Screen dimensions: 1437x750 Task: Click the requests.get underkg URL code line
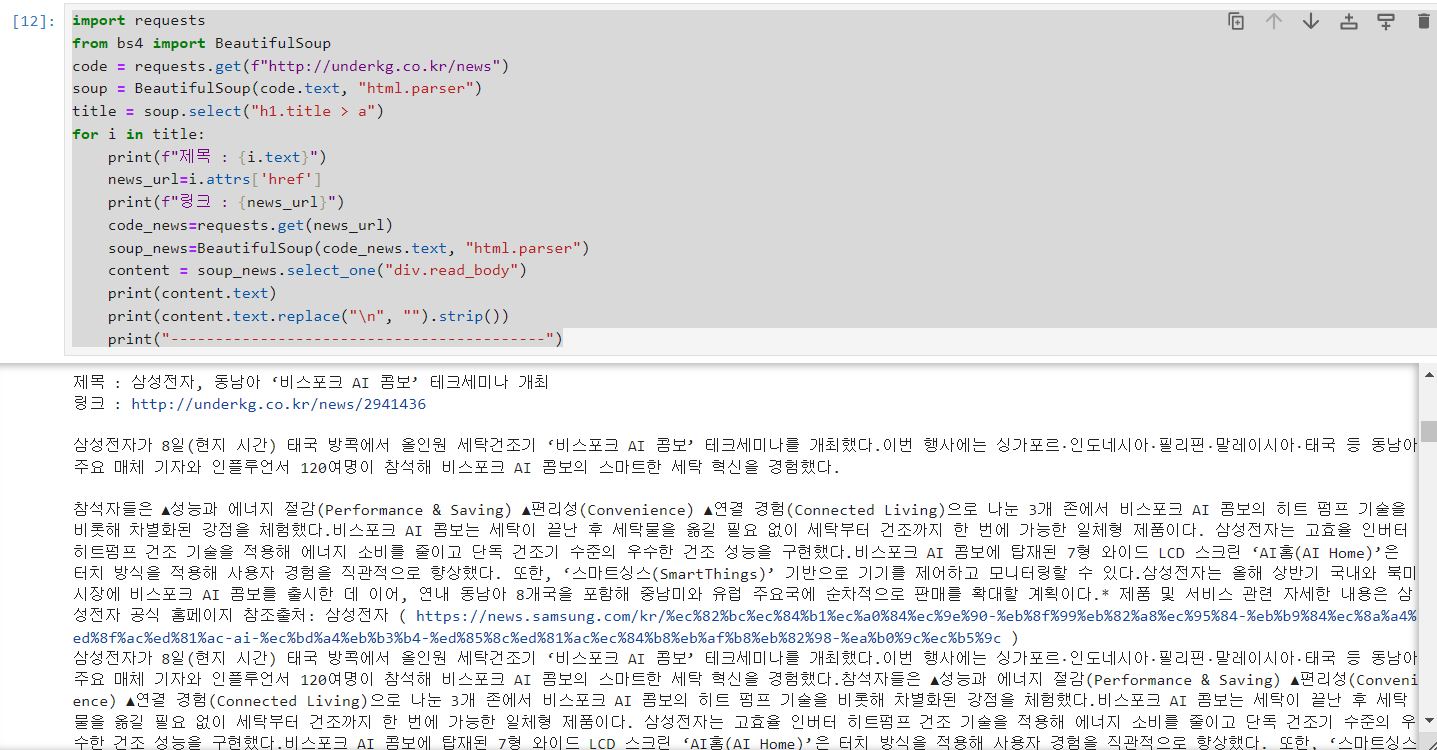(291, 66)
